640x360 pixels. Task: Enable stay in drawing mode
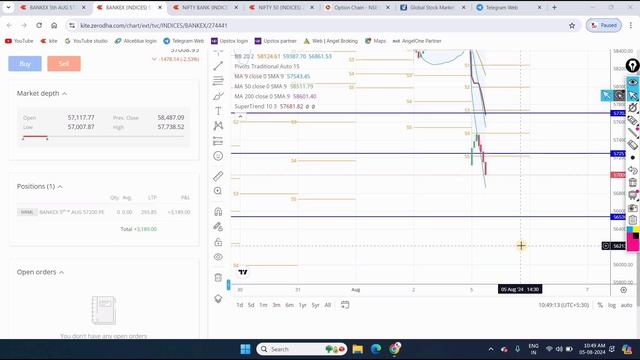pyautogui.click(x=218, y=227)
